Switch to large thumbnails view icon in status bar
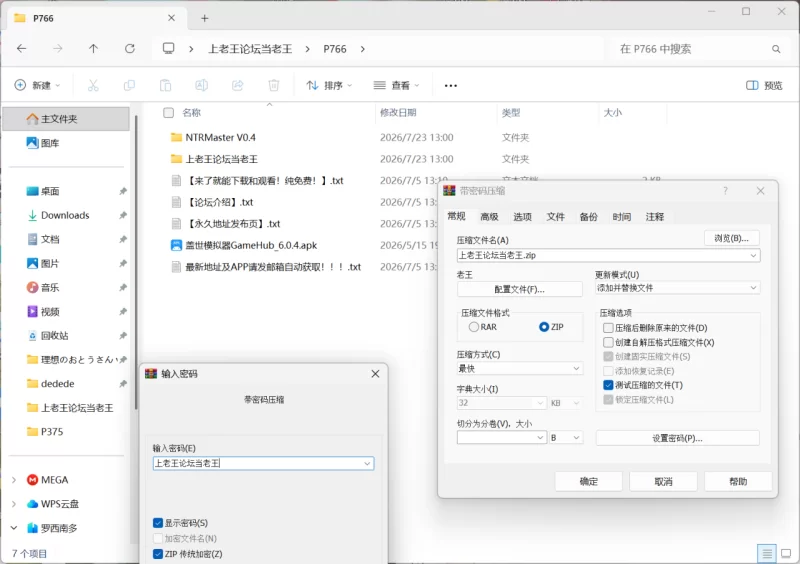The image size is (800, 564). tap(786, 553)
